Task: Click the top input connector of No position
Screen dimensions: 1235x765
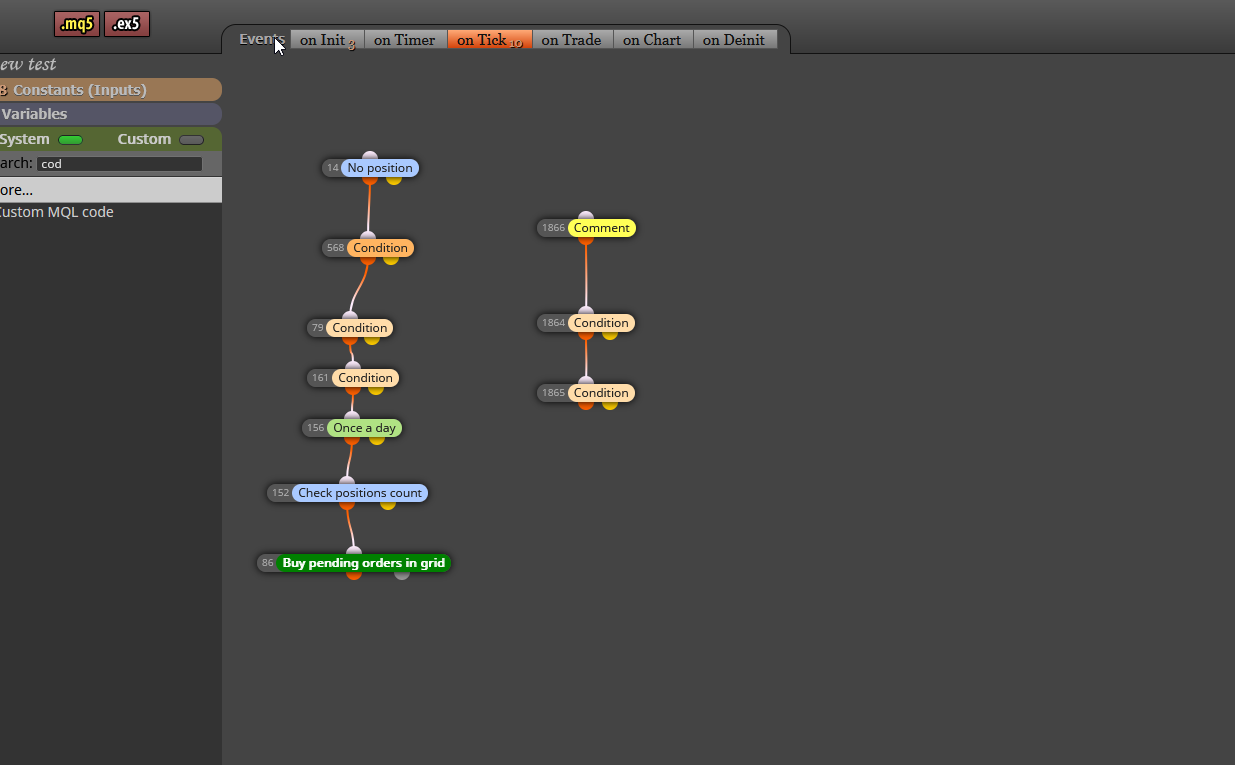Action: coord(370,156)
